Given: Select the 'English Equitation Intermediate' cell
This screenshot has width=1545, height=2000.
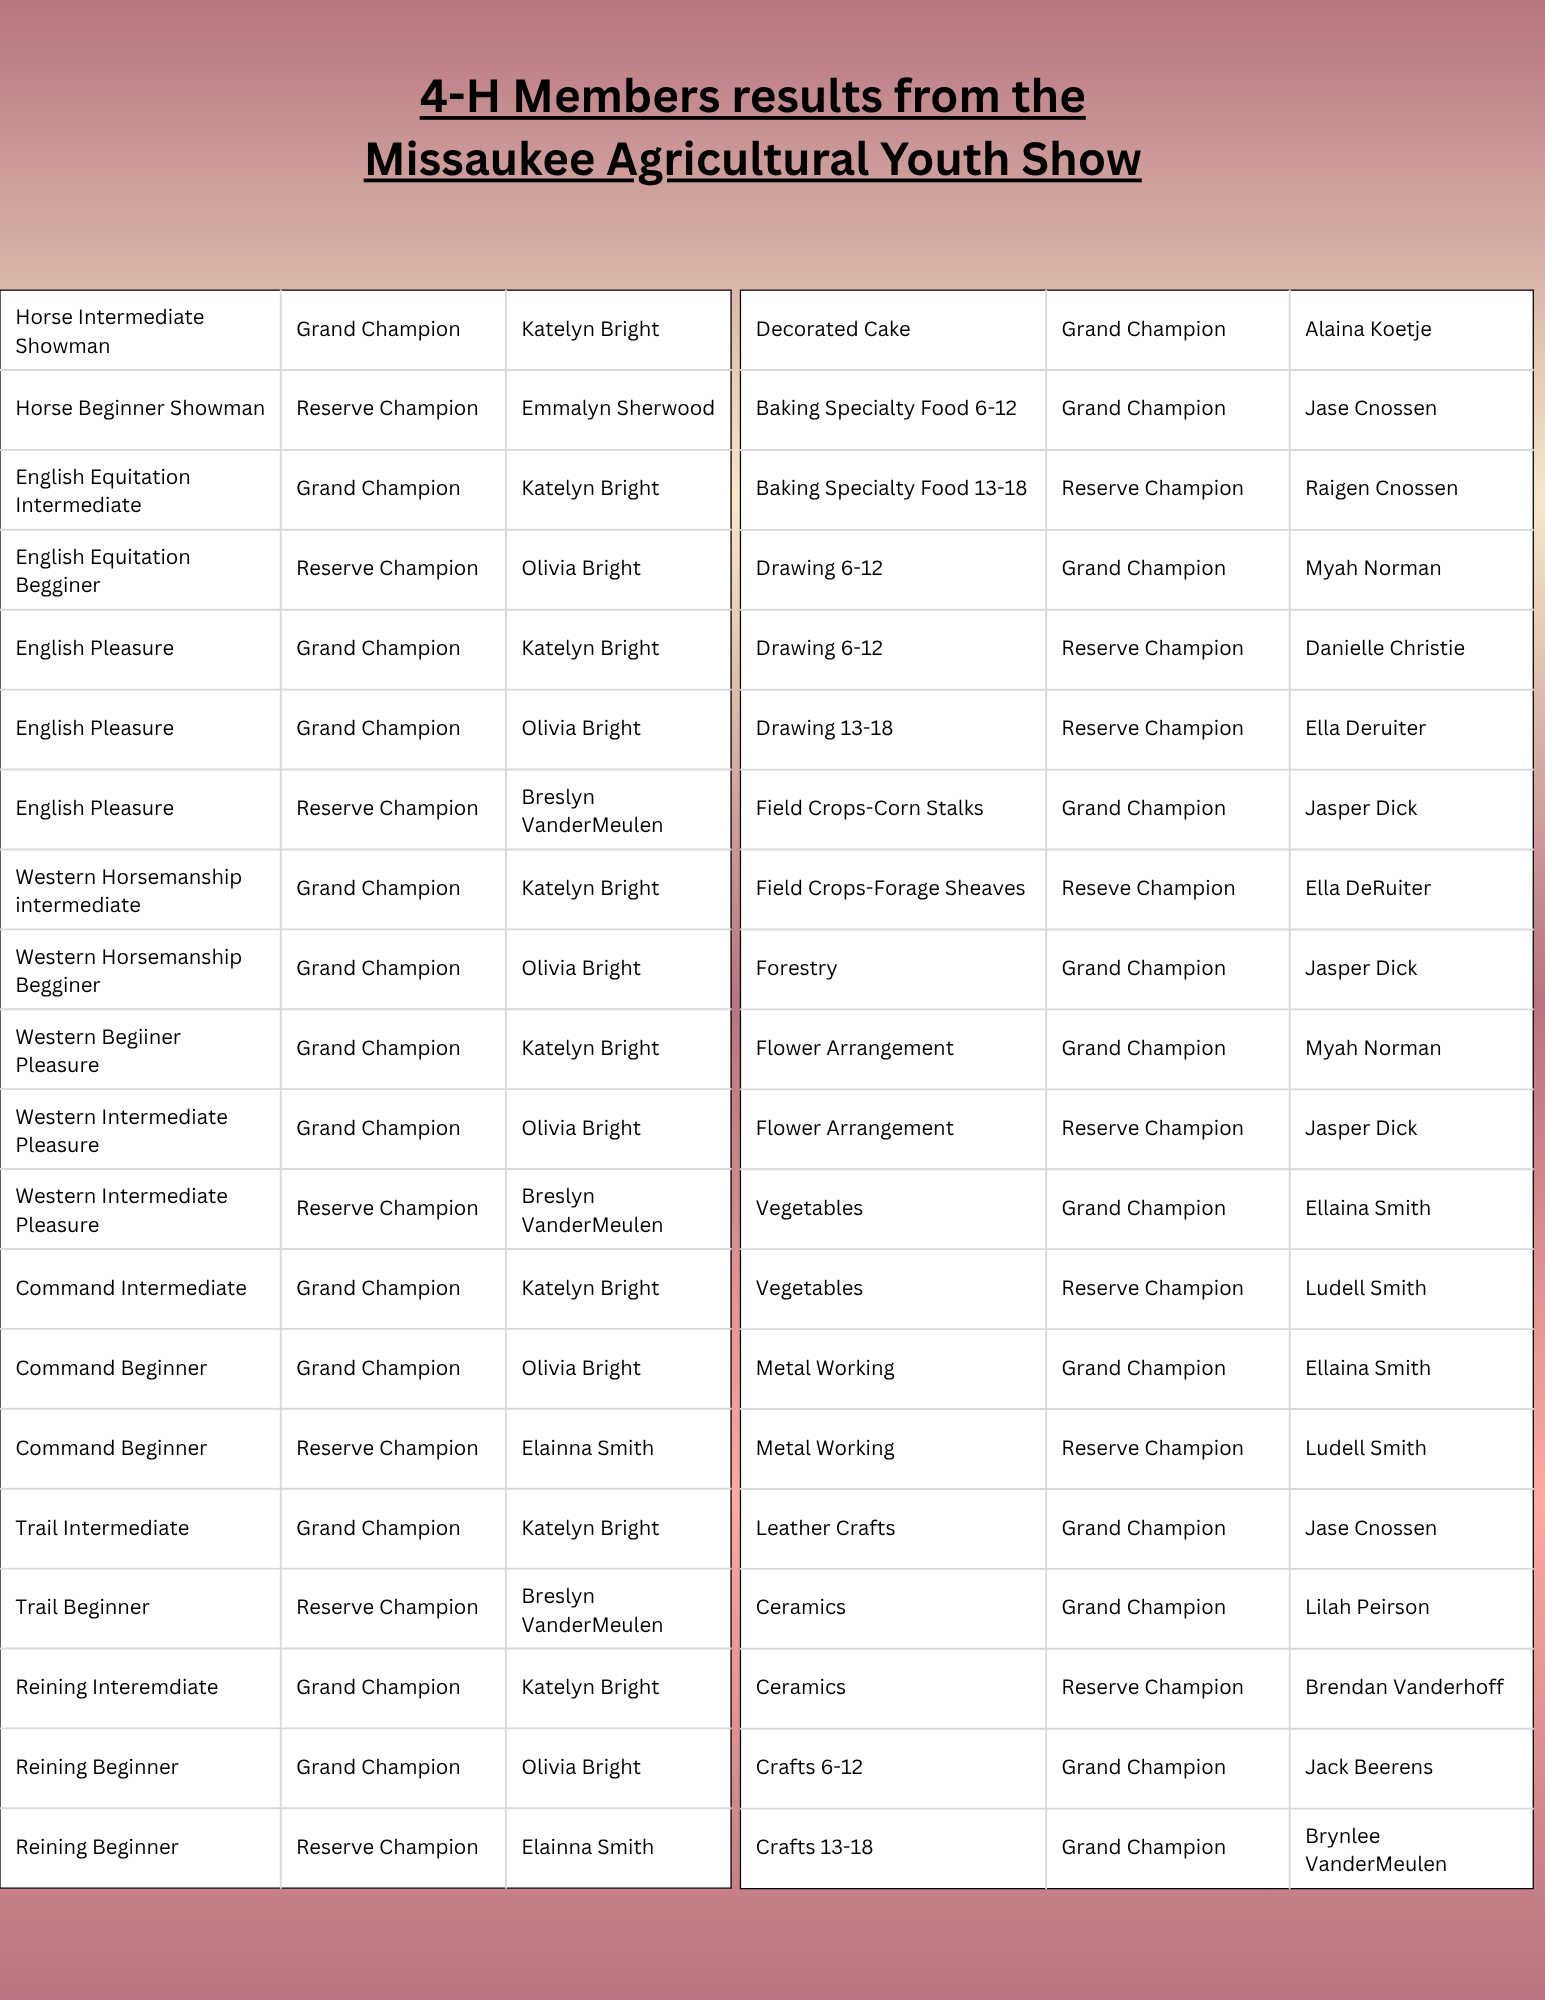Looking at the screenshot, I should (x=141, y=490).
